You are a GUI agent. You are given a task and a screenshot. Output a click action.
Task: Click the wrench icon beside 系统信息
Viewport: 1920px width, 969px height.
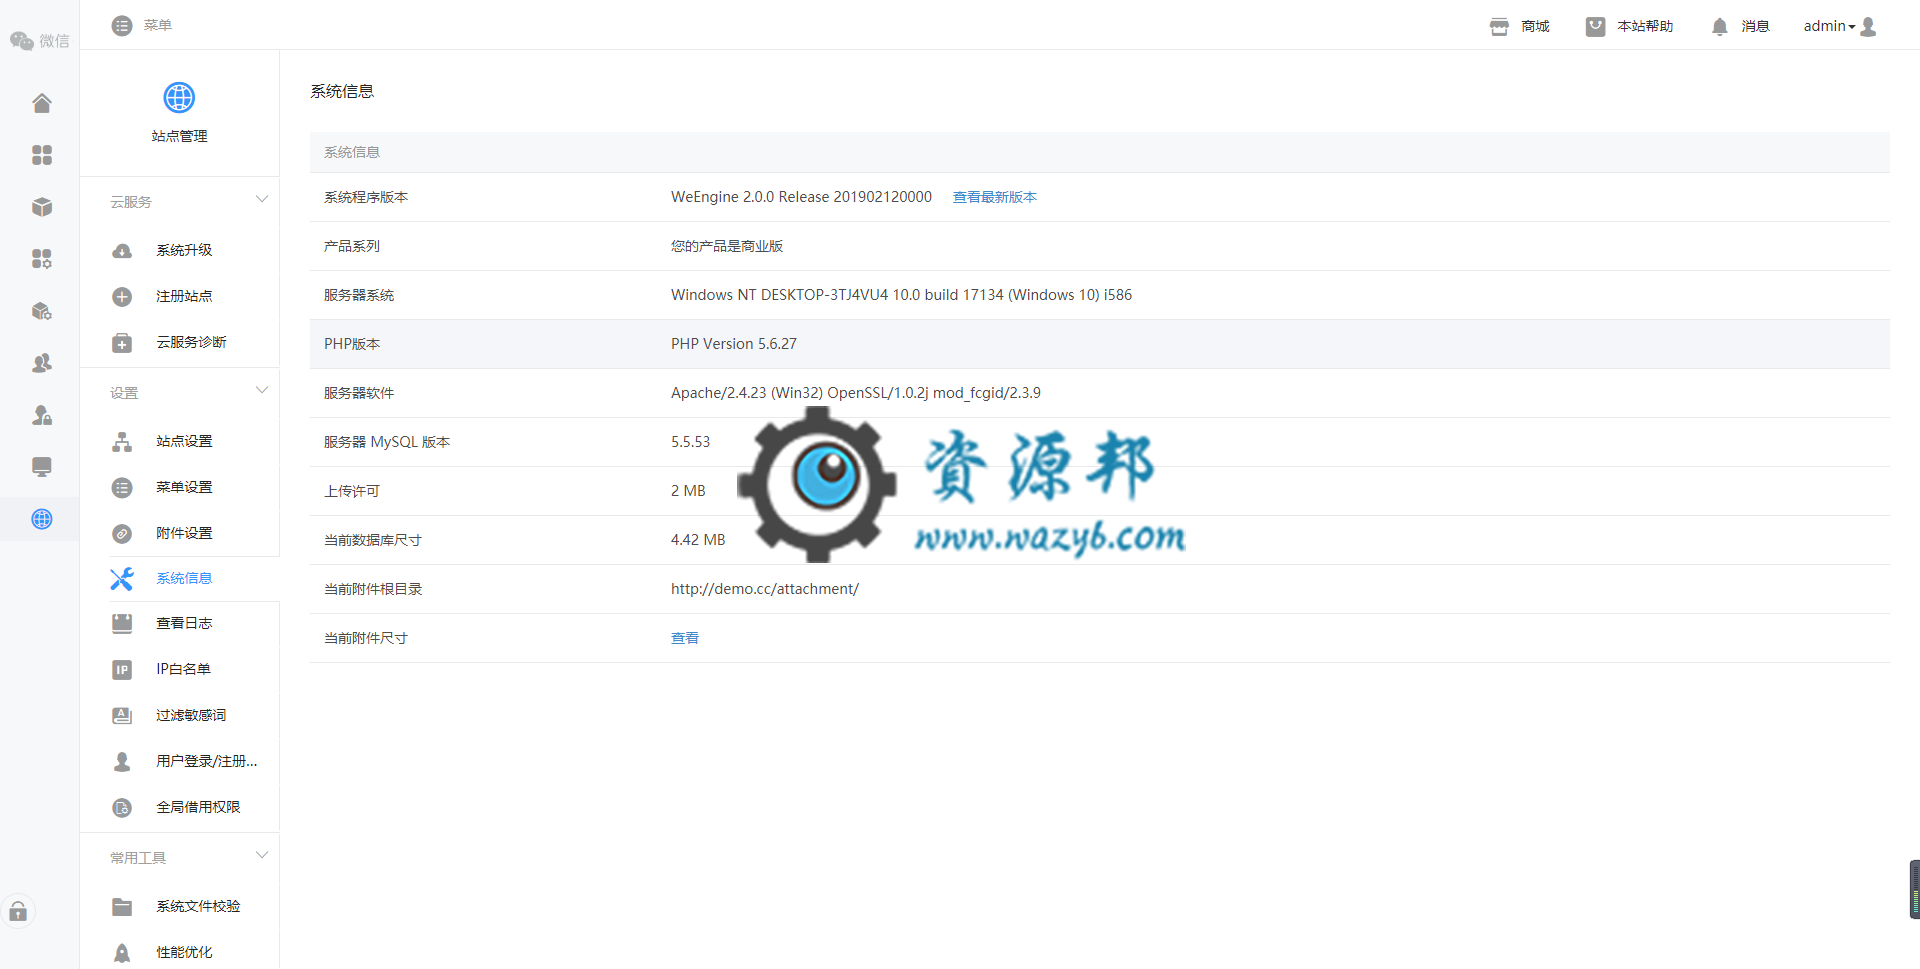(x=122, y=578)
